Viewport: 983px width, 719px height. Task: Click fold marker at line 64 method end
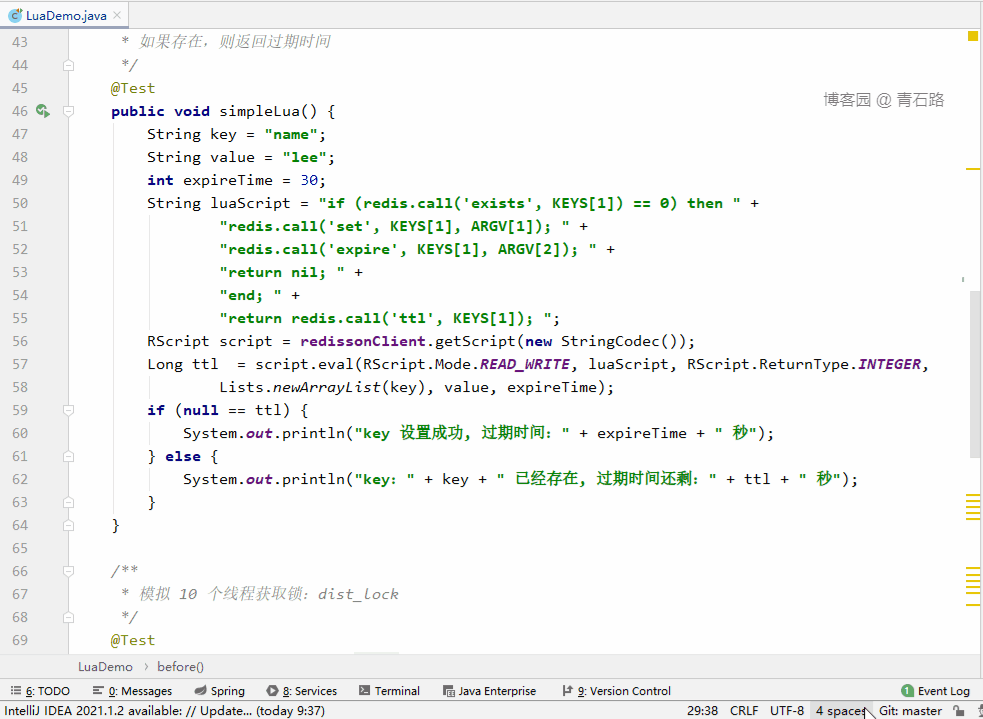tap(68, 525)
